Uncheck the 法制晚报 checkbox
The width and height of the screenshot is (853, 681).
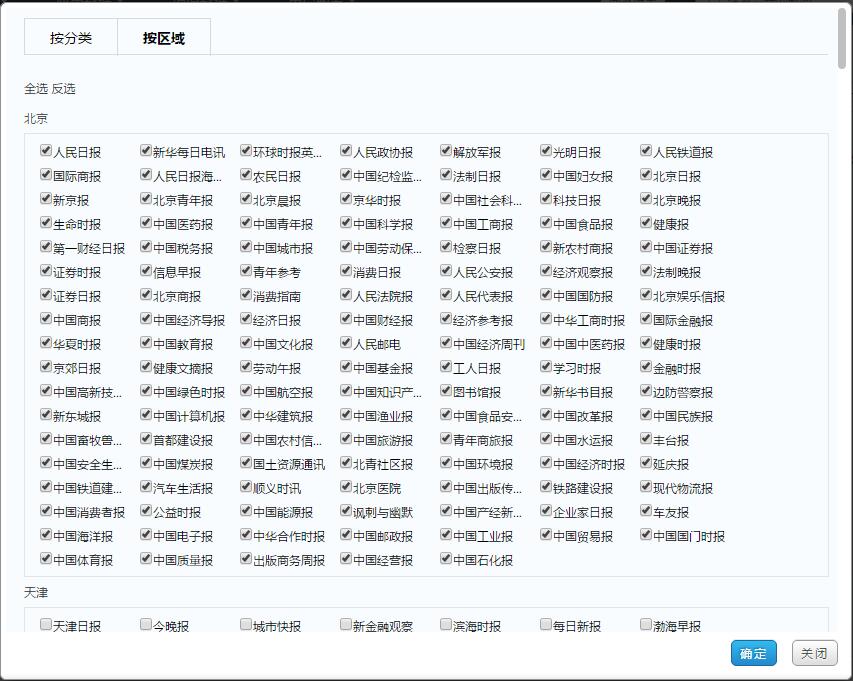click(646, 270)
